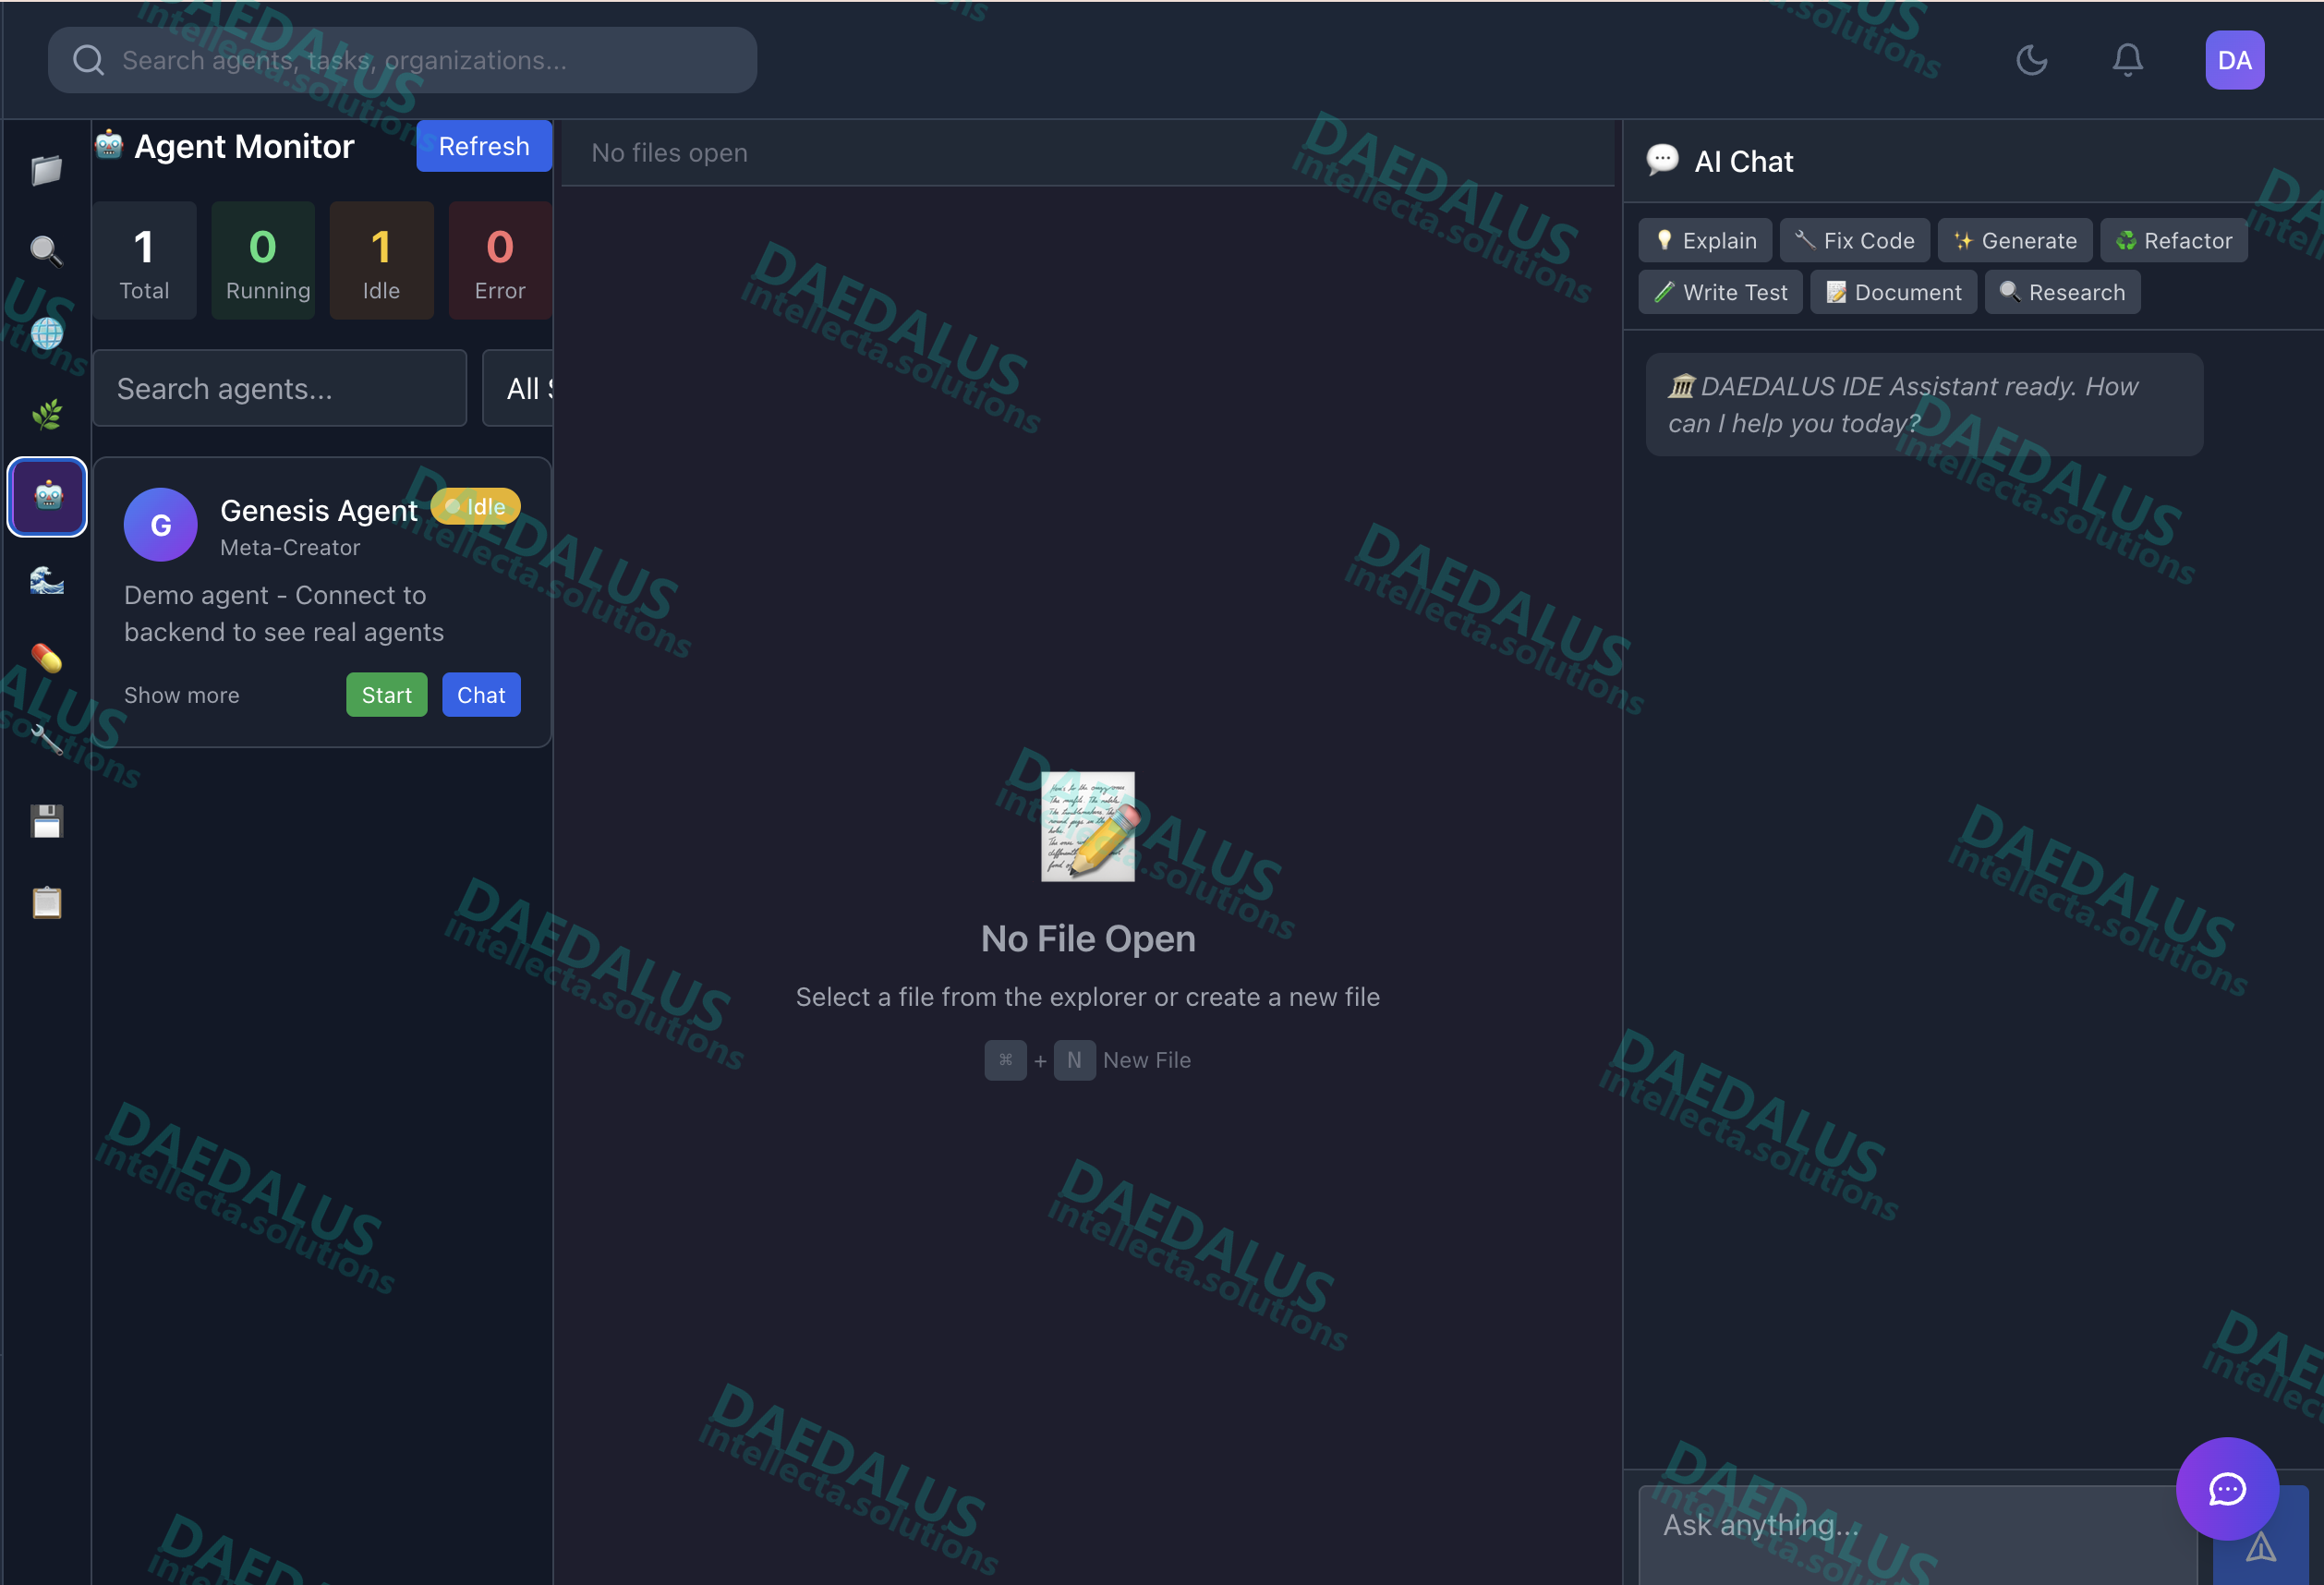This screenshot has width=2324, height=1585.
Task: Click the Agent Monitor panel title
Action: click(244, 146)
